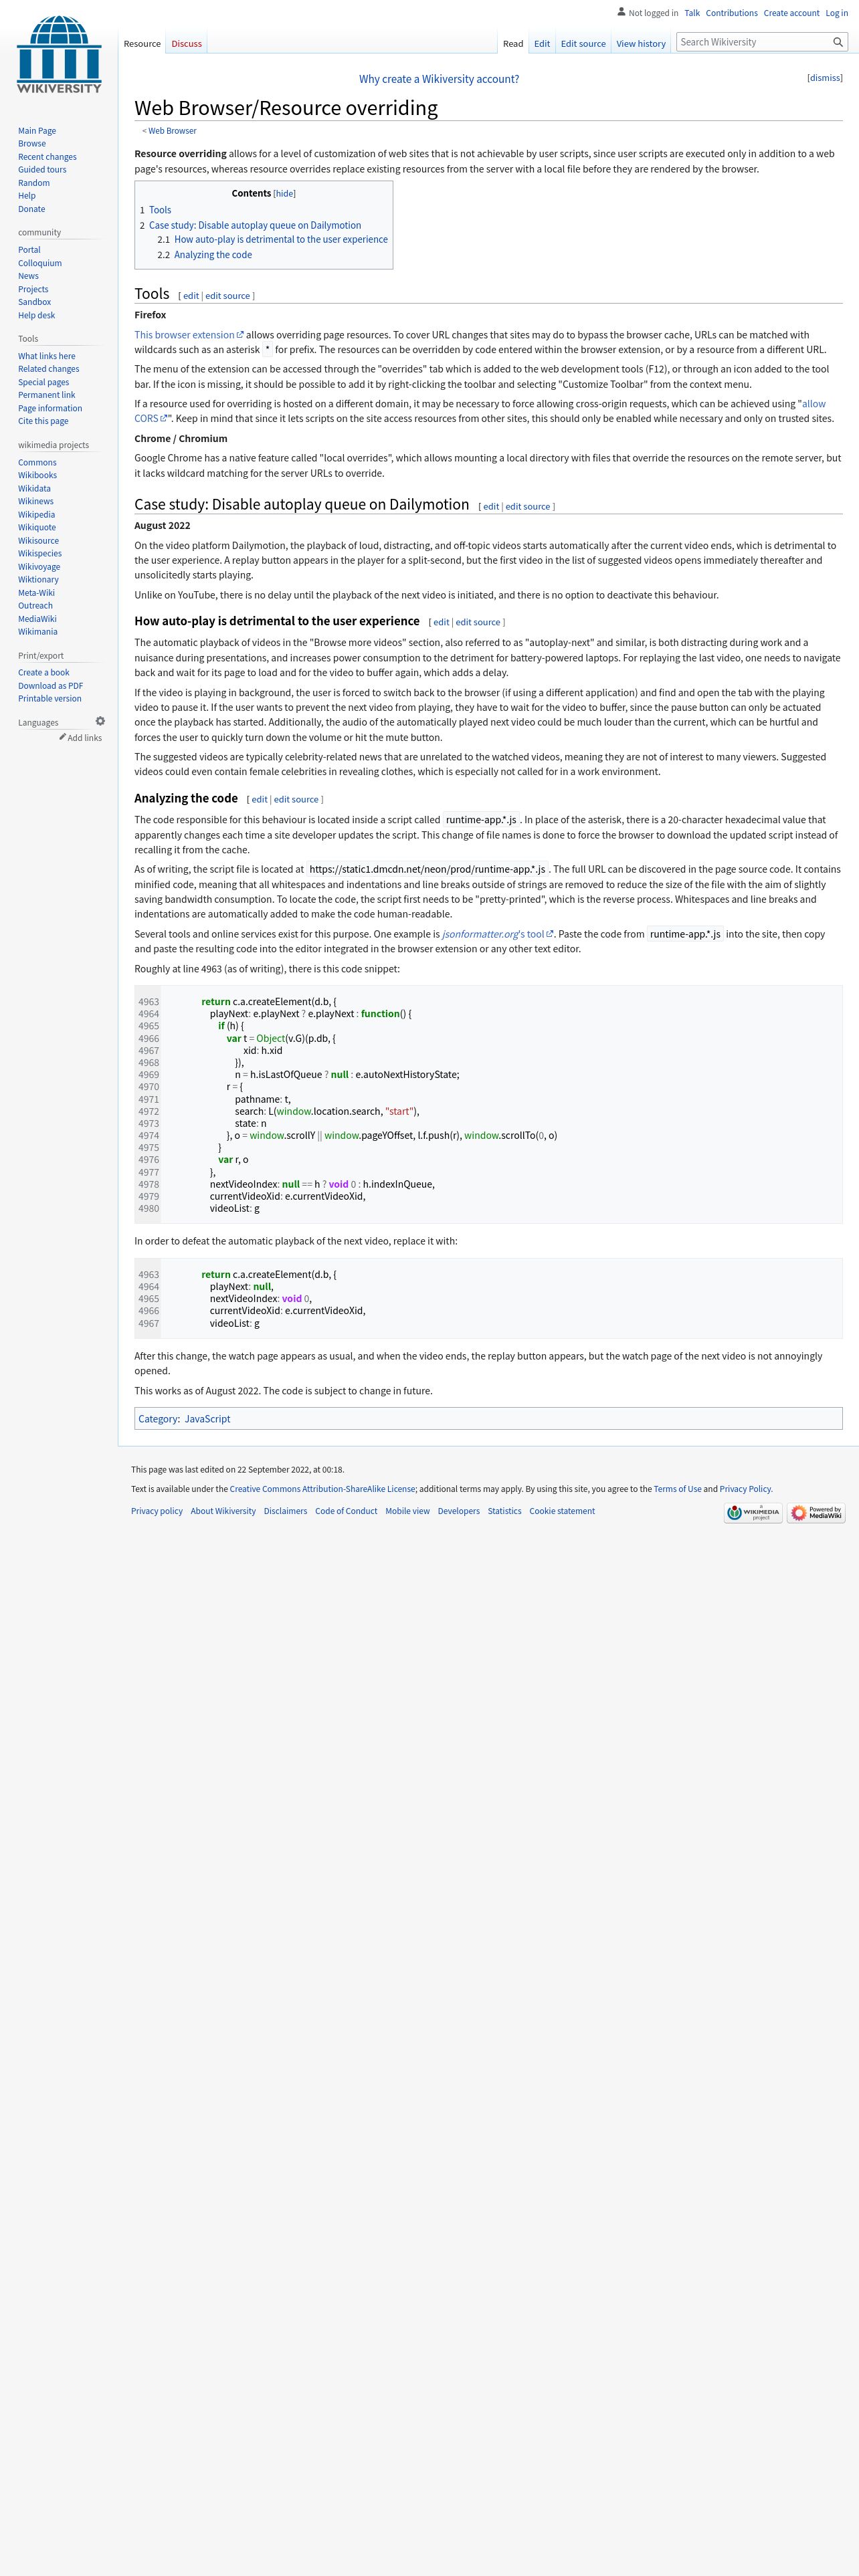Click the Log in link
Image resolution: width=859 pixels, height=2576 pixels.
click(x=836, y=13)
